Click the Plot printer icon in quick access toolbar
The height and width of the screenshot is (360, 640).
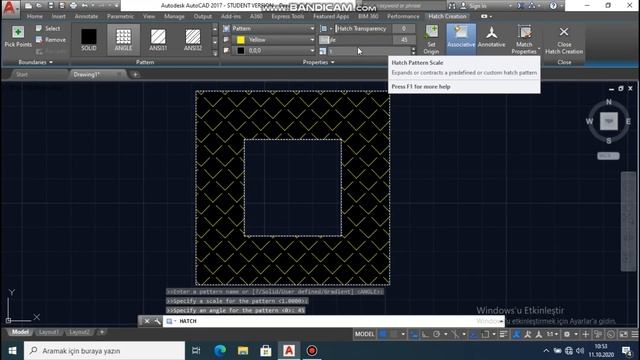(x=73, y=6)
